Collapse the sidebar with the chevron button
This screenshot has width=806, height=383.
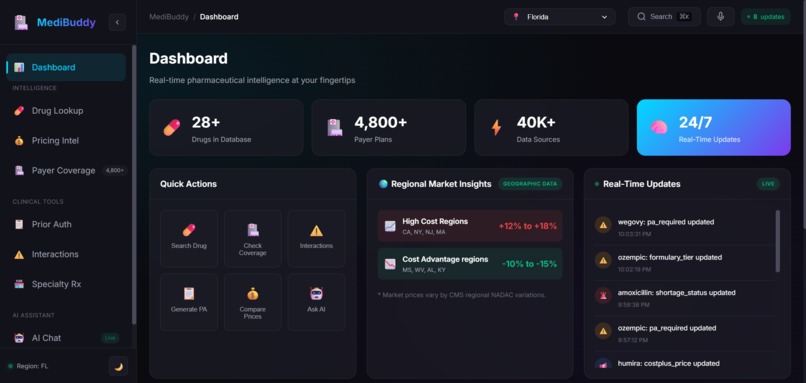[x=117, y=23]
